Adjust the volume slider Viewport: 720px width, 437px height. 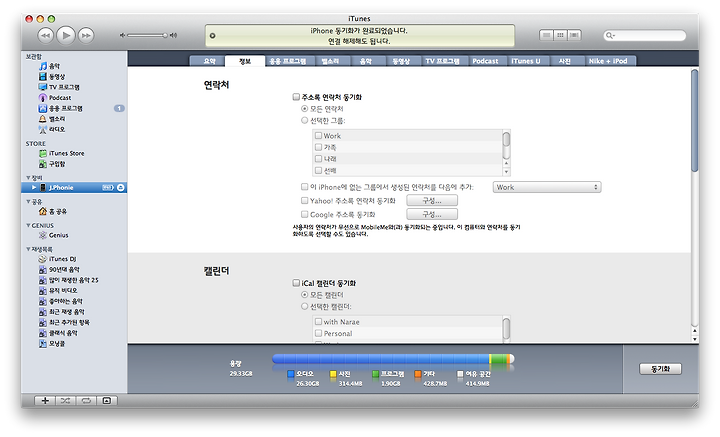[148, 35]
